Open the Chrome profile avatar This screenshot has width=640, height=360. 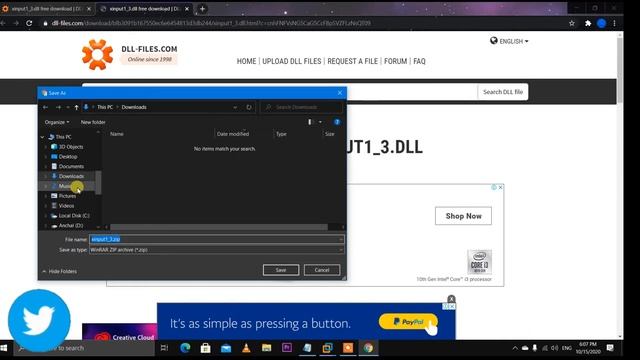pyautogui.click(x=601, y=23)
